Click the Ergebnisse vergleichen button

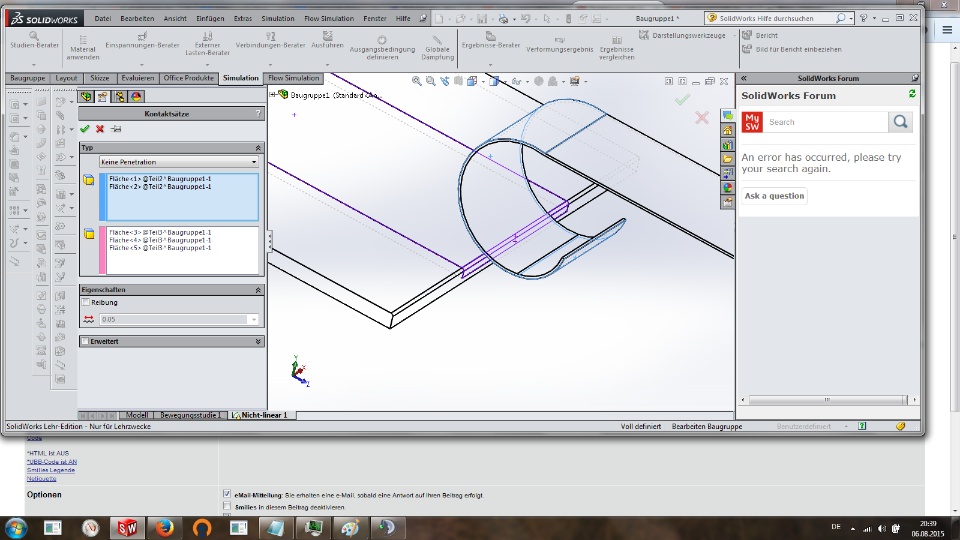point(617,48)
